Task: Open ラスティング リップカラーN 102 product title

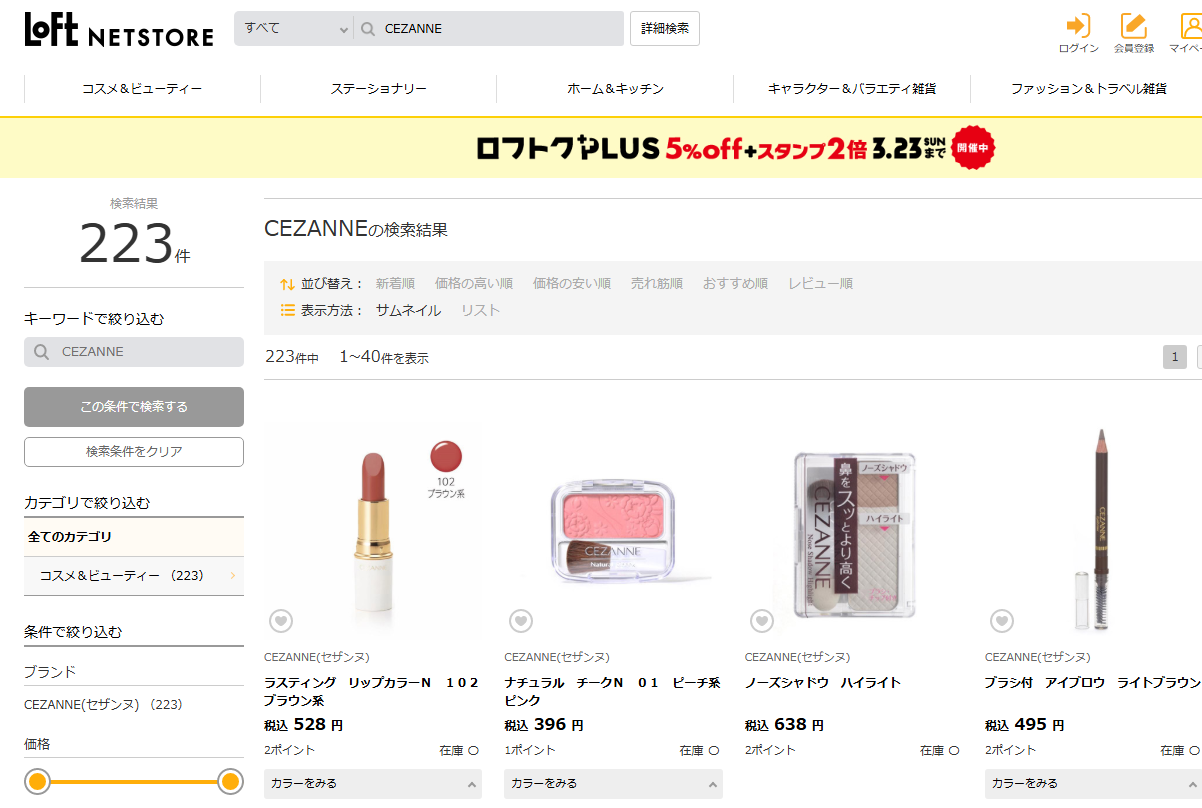Action: click(372, 692)
